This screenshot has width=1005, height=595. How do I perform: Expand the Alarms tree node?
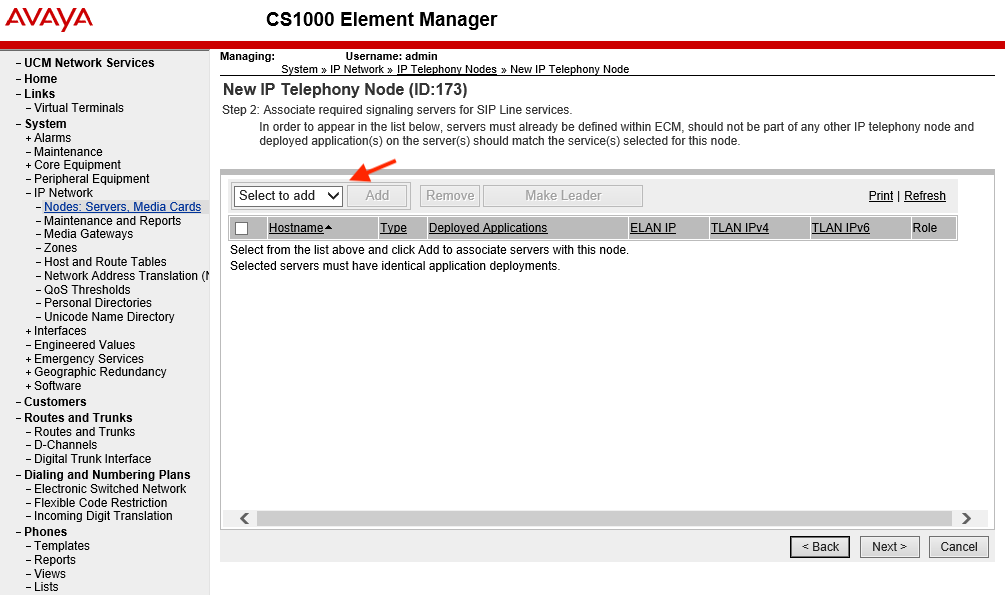(28, 138)
